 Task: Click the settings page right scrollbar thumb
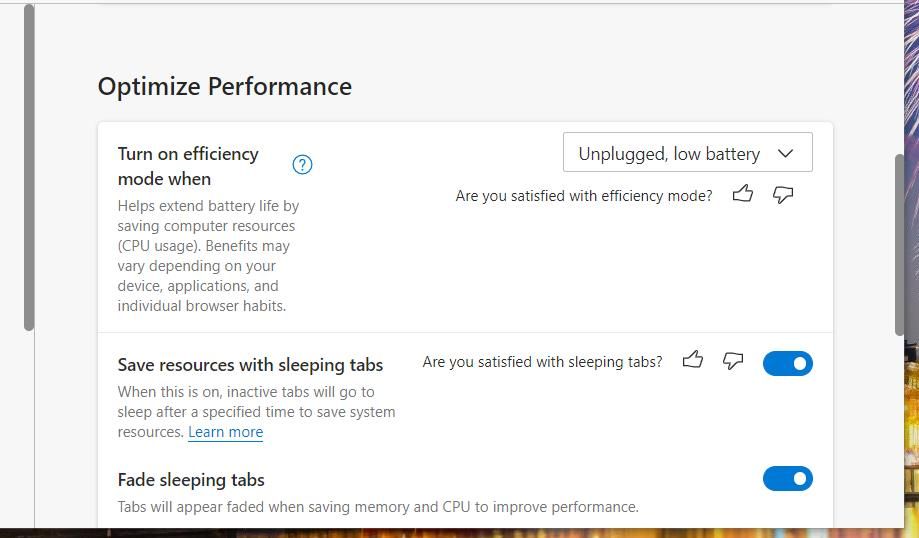900,244
